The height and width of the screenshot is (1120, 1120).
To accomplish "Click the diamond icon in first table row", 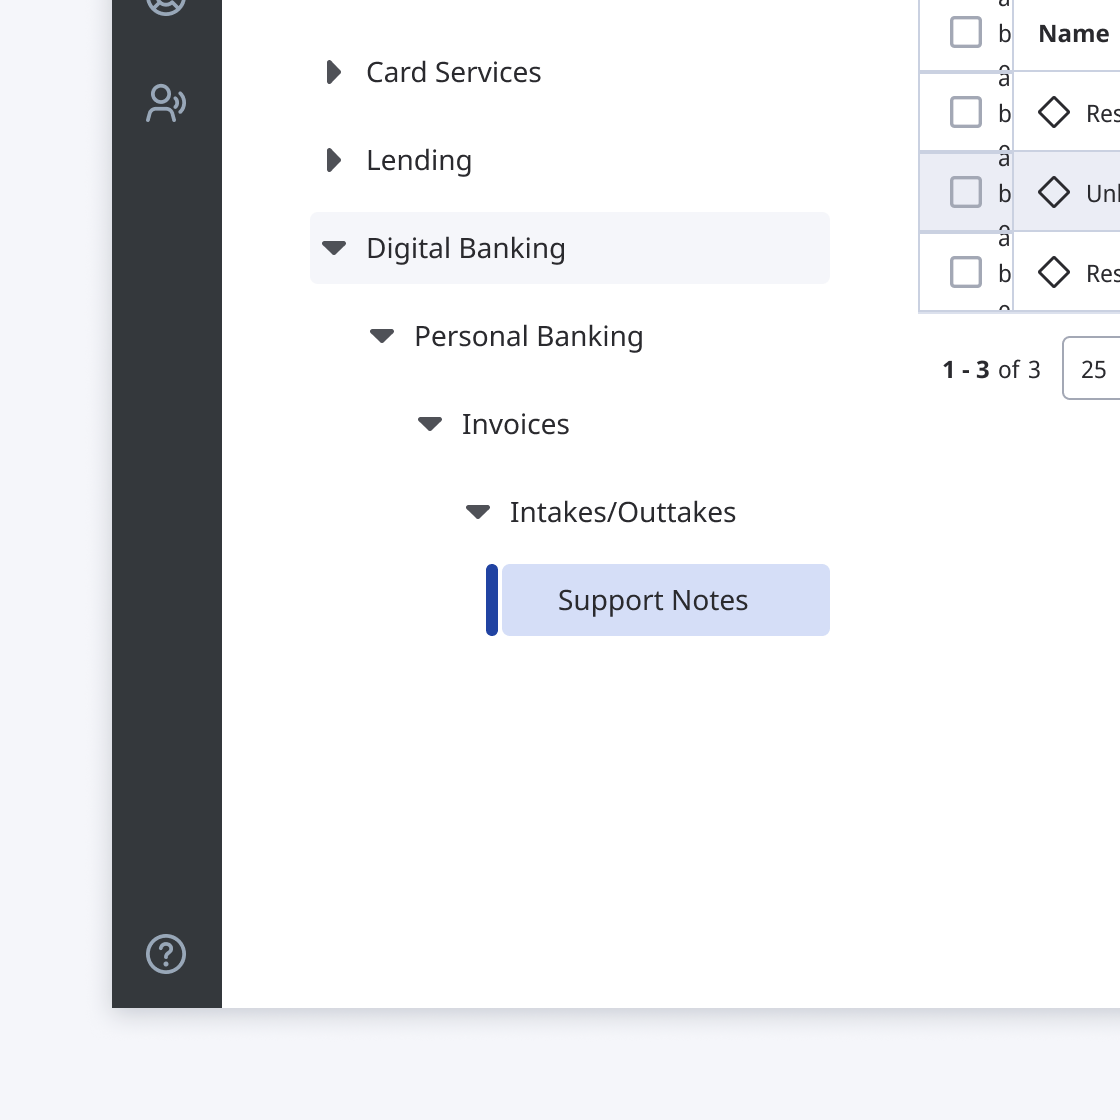I will [1054, 112].
